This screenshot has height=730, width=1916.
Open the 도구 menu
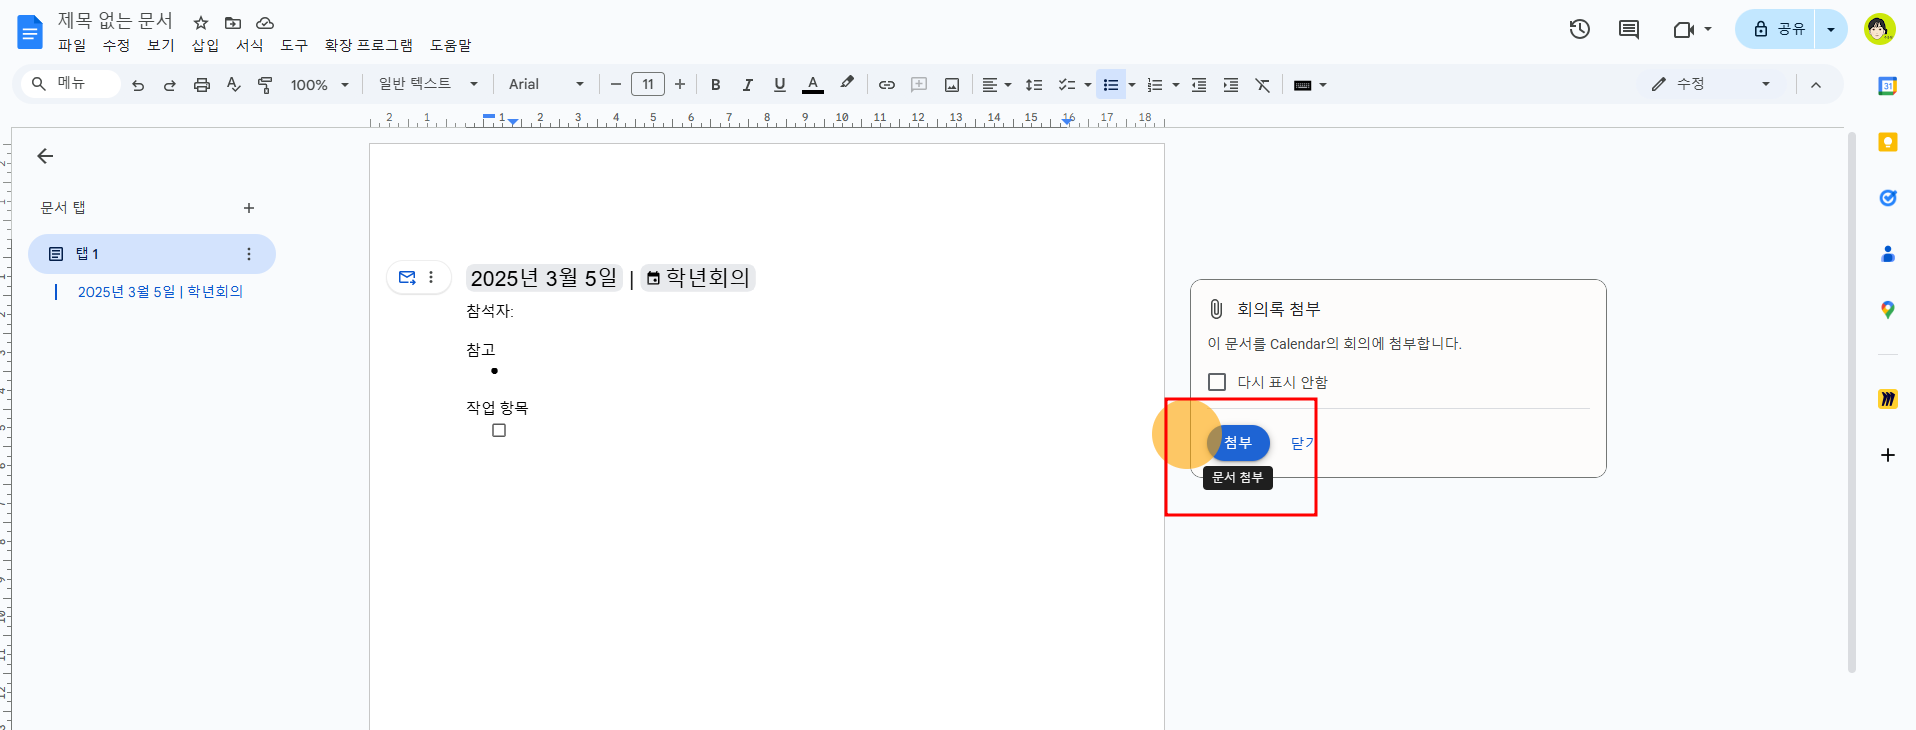point(294,46)
